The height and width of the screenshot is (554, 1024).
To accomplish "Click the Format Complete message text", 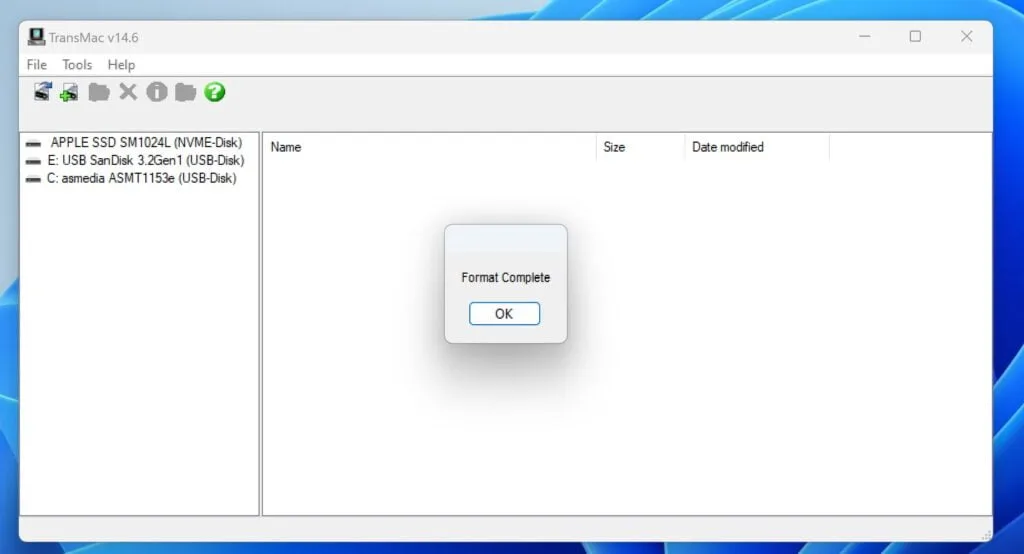I will [505, 278].
